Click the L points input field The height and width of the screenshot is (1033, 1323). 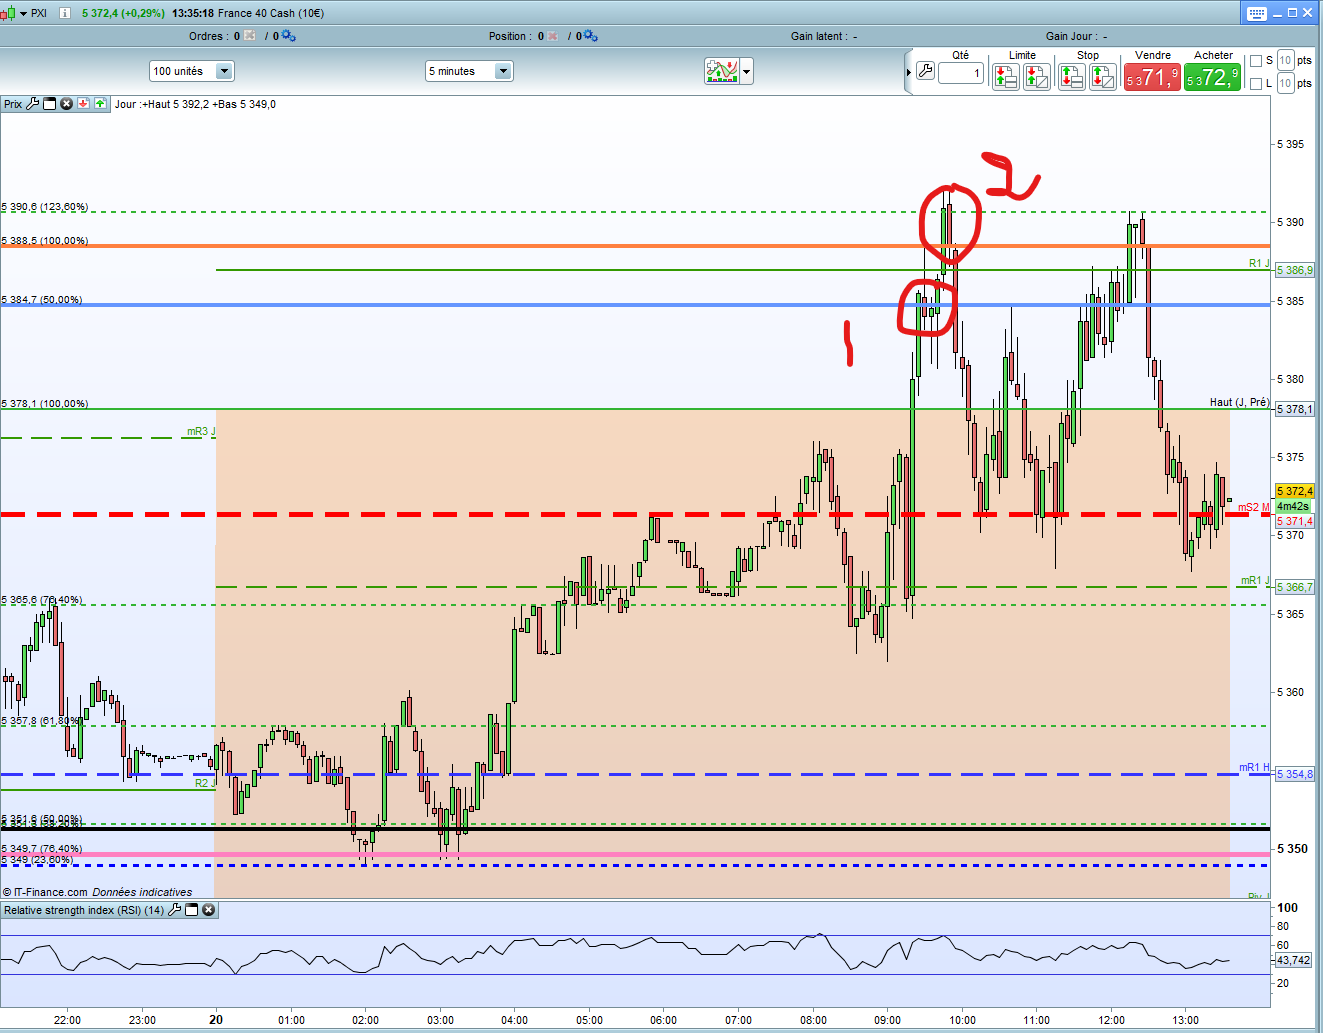pyautogui.click(x=1285, y=83)
